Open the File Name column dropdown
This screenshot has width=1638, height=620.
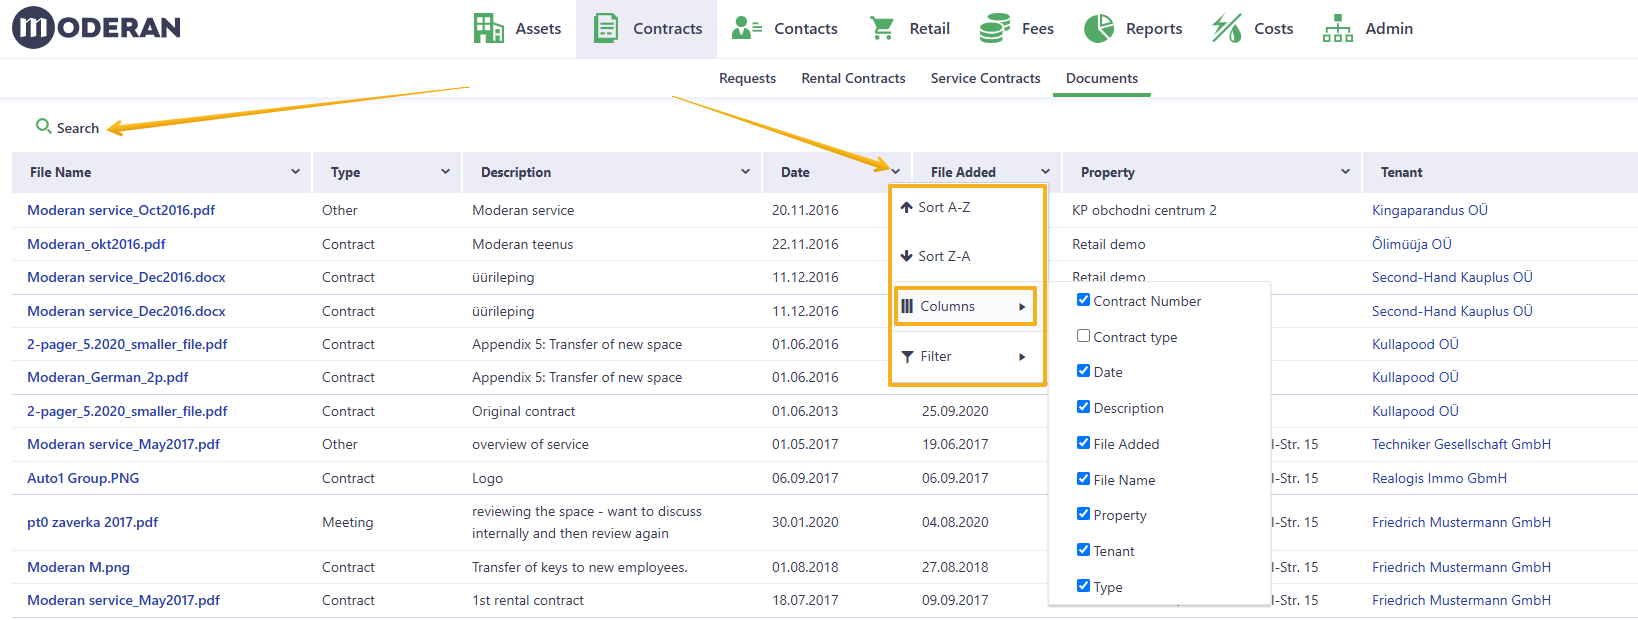tap(295, 172)
